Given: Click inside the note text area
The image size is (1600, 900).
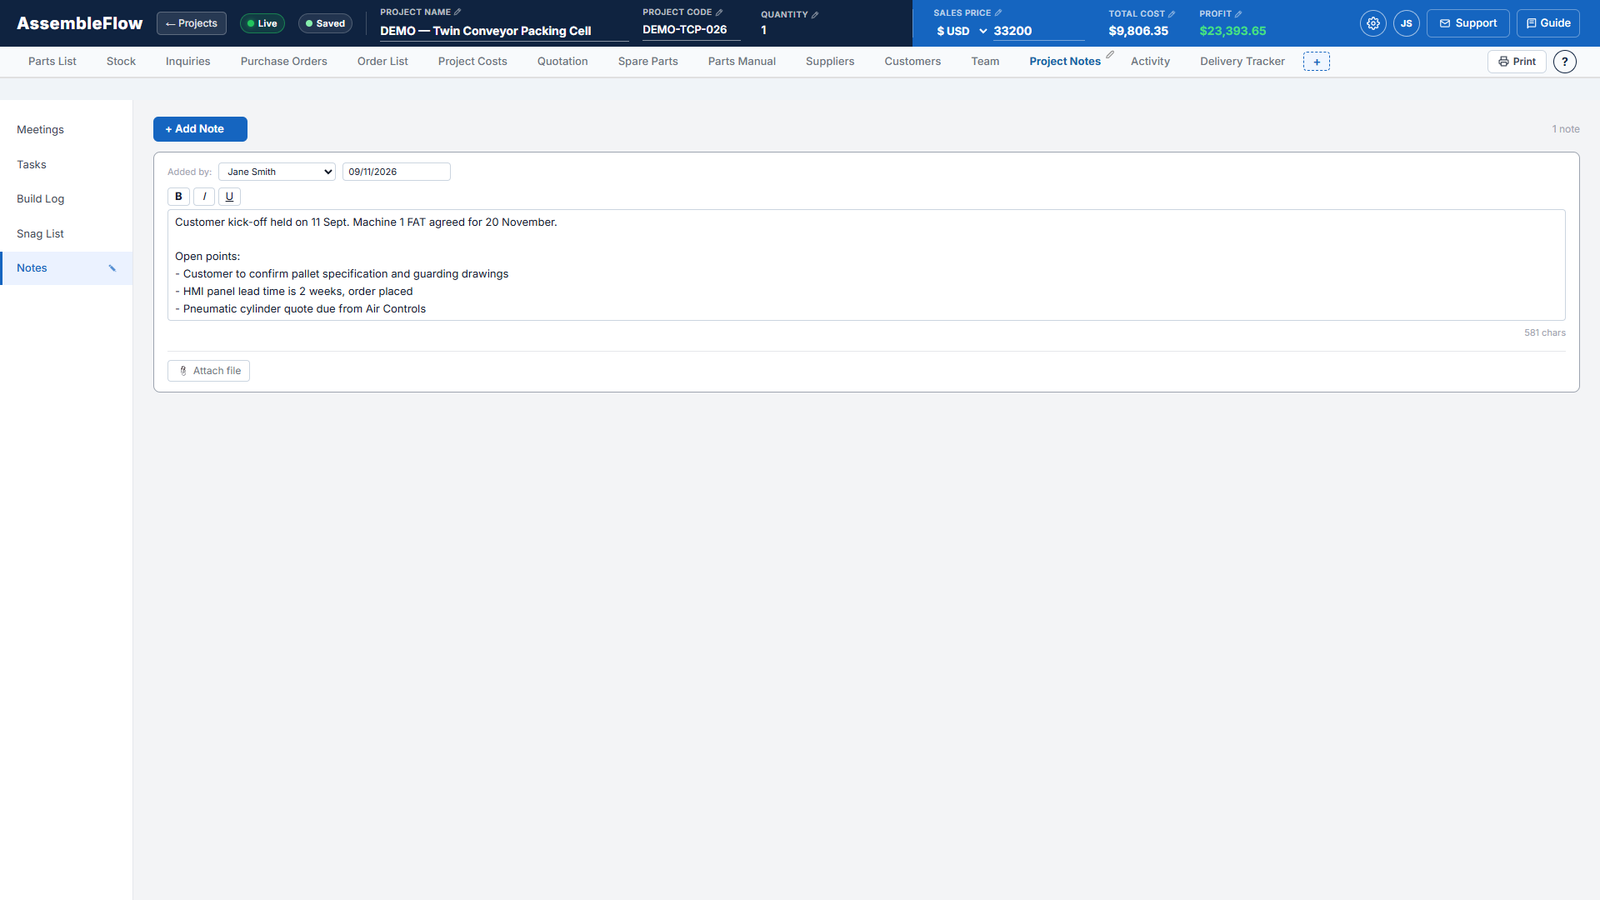Looking at the screenshot, I should pyautogui.click(x=866, y=265).
